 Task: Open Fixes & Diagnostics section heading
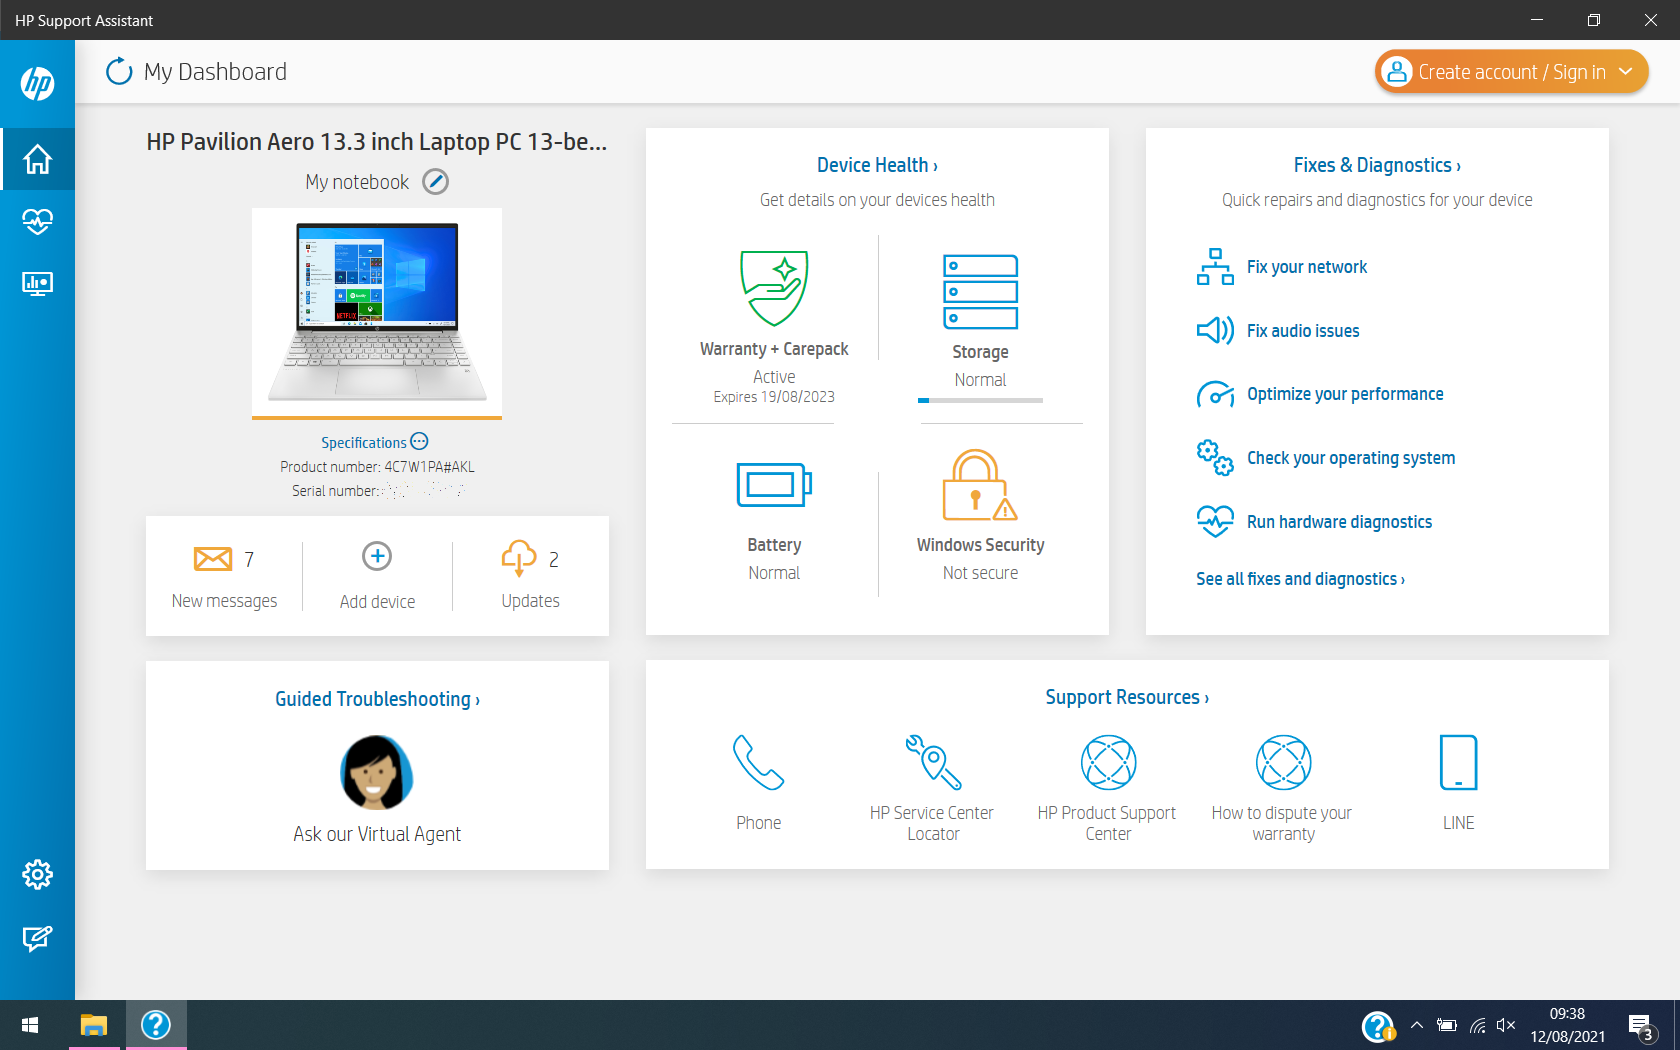coord(1377,165)
